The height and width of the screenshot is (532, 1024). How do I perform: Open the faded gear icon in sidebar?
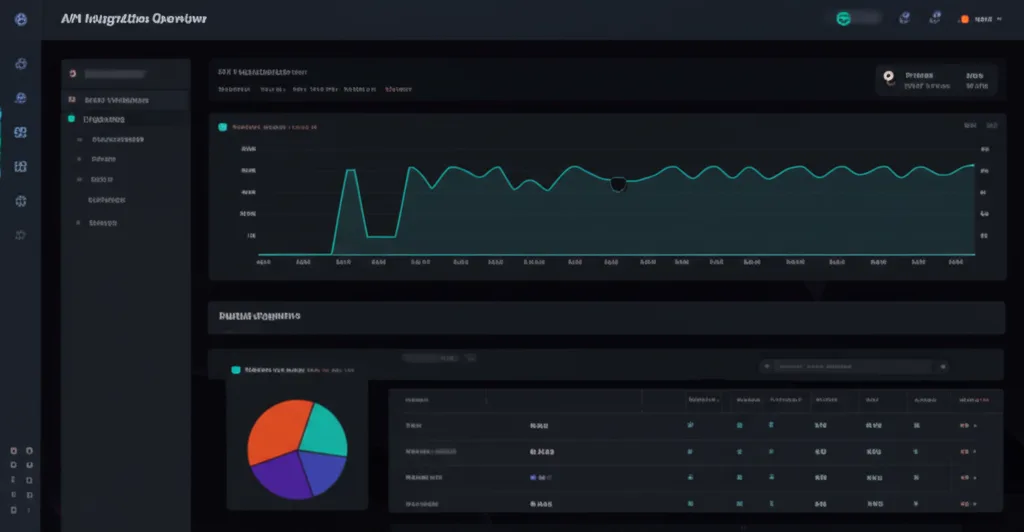[21, 235]
